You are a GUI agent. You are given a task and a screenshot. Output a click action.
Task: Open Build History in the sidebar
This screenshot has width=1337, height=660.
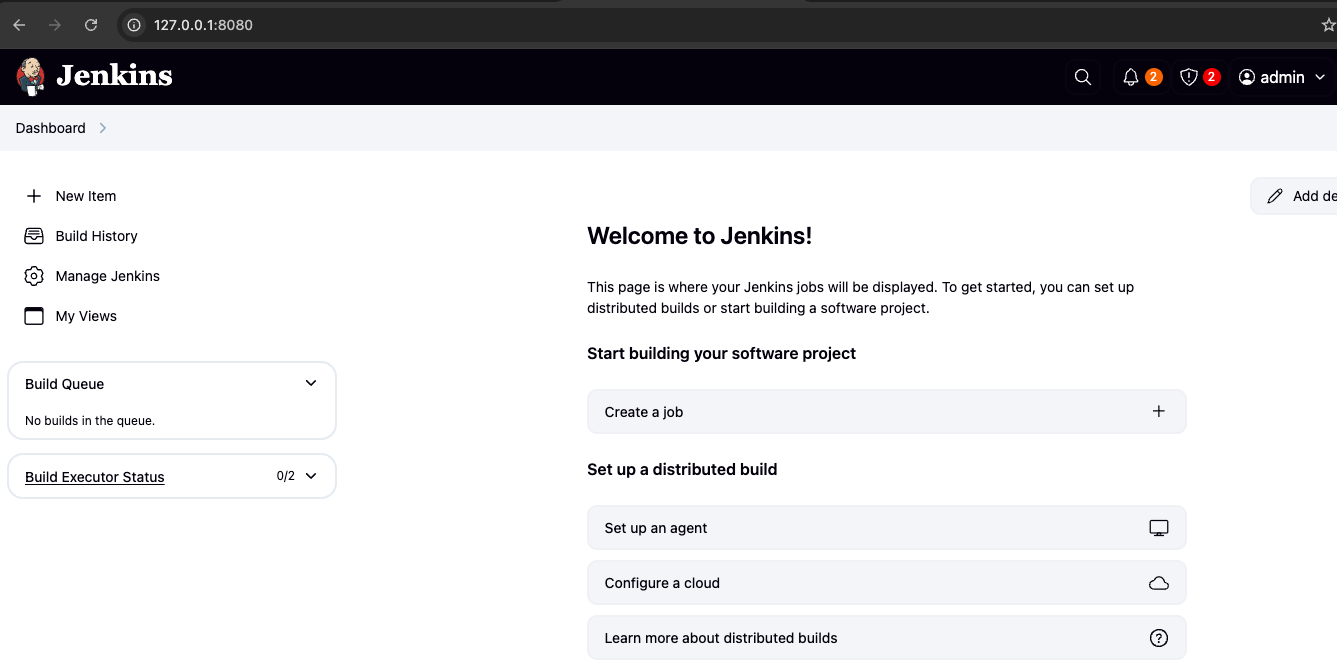(x=96, y=236)
